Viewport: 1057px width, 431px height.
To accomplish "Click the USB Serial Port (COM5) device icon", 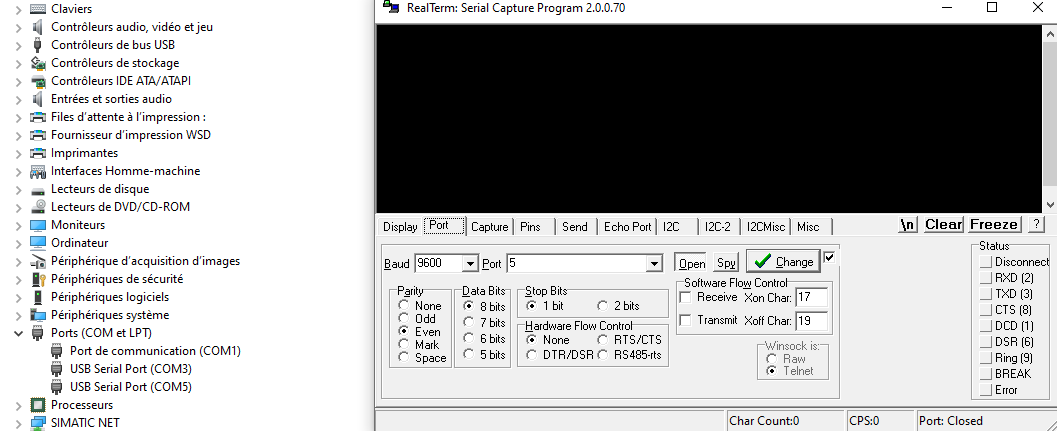I will [57, 387].
